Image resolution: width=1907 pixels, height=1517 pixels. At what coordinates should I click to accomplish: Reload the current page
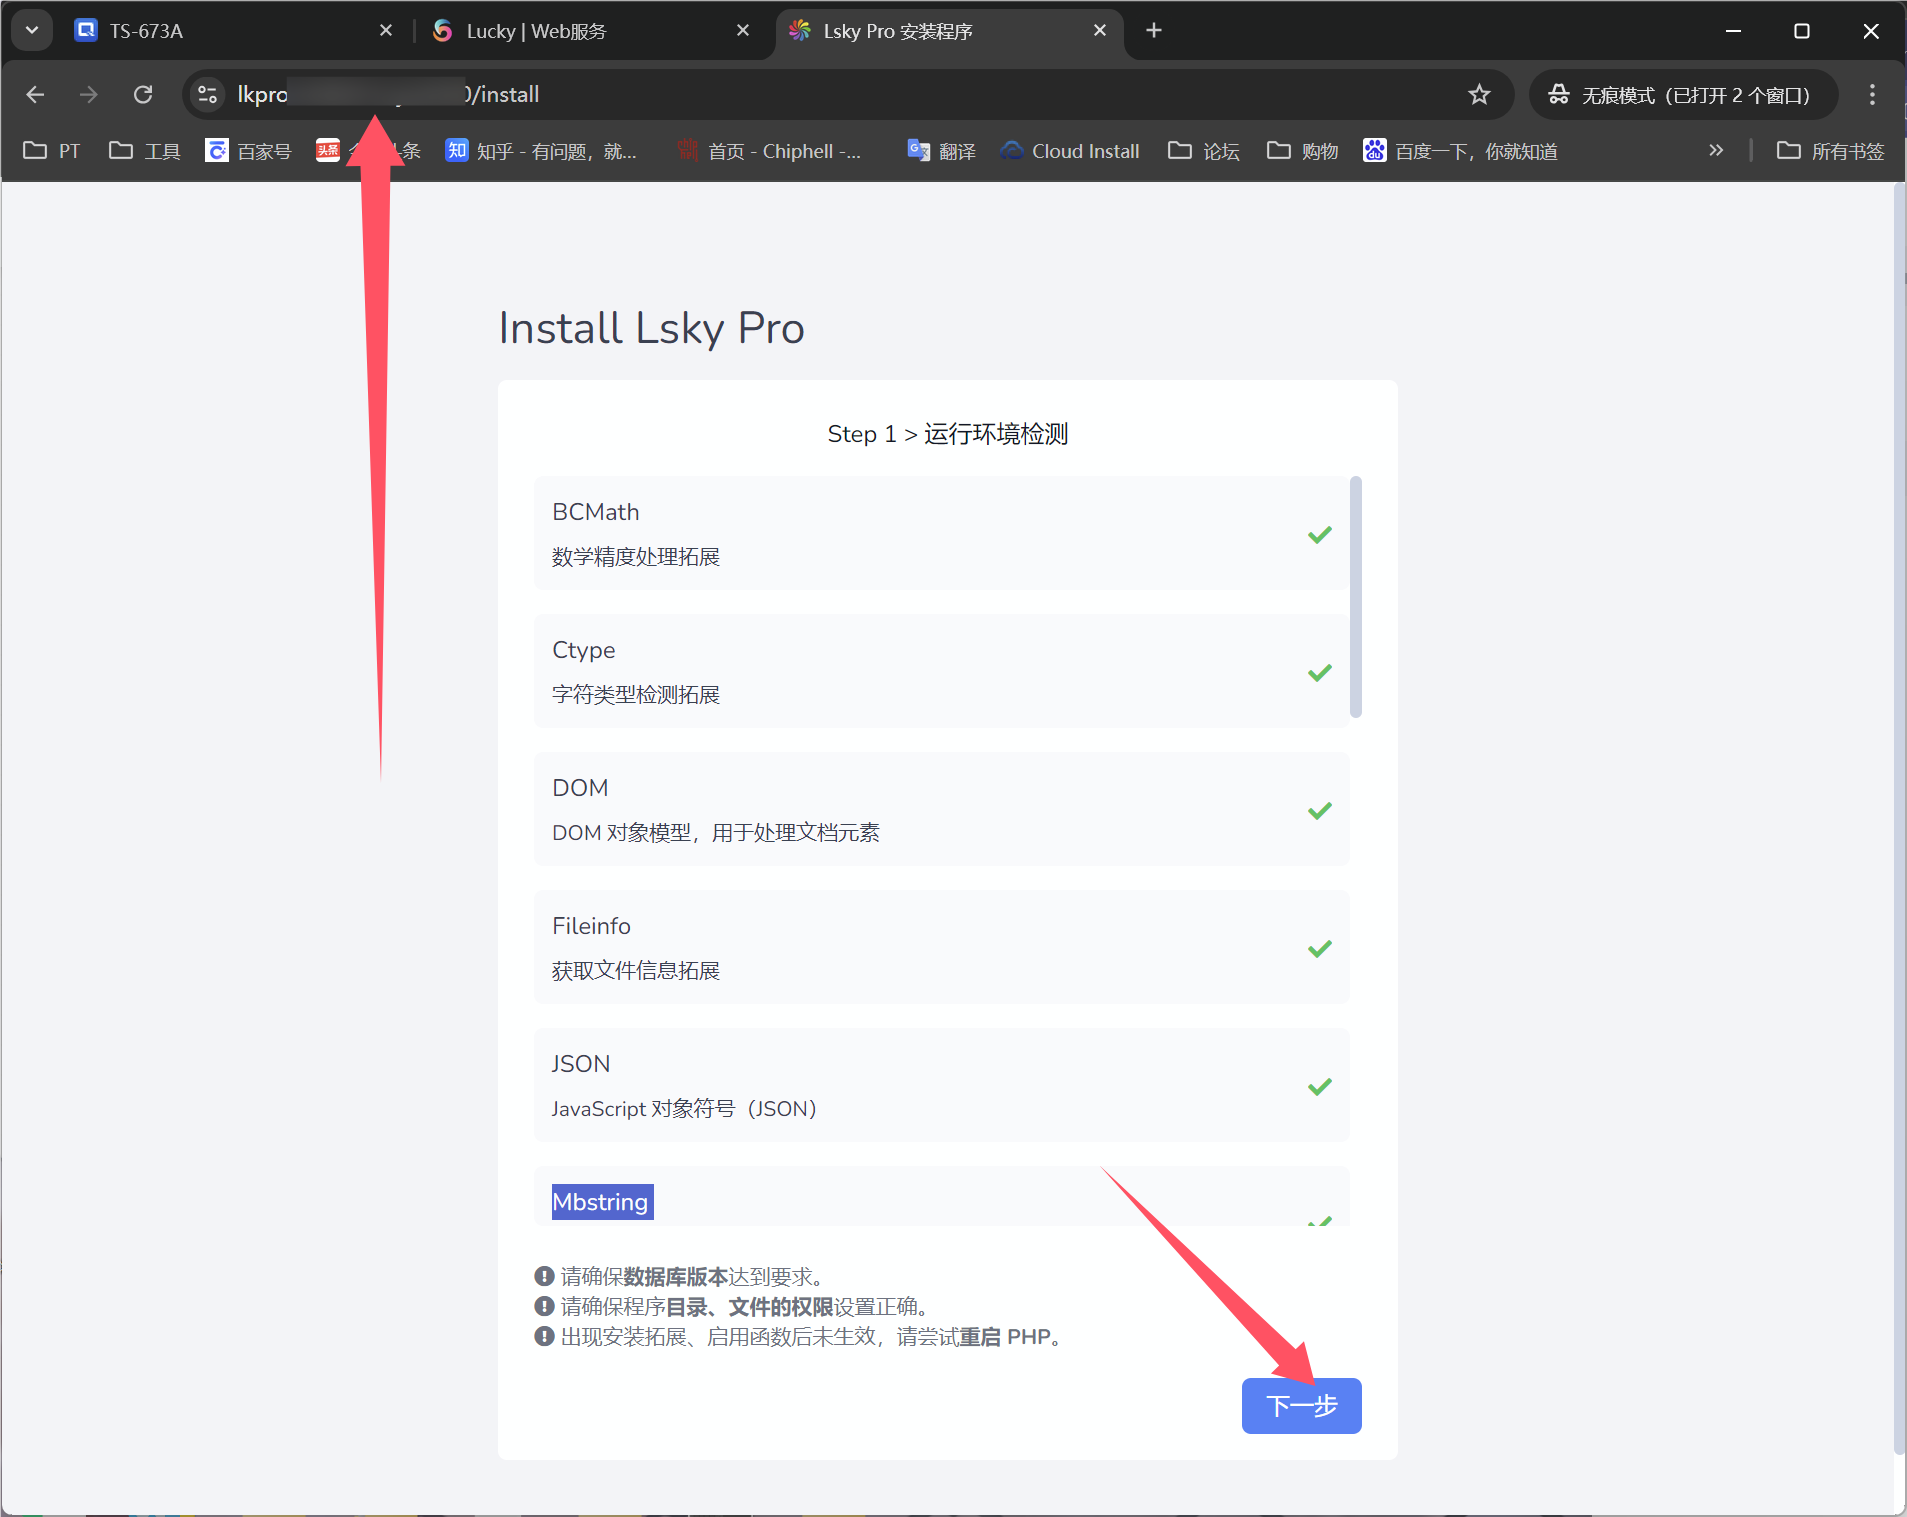(x=143, y=94)
